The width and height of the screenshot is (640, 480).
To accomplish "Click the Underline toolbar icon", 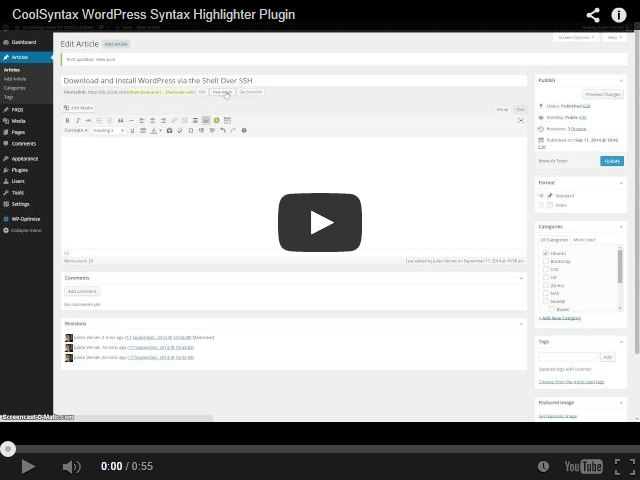I will tap(132, 131).
